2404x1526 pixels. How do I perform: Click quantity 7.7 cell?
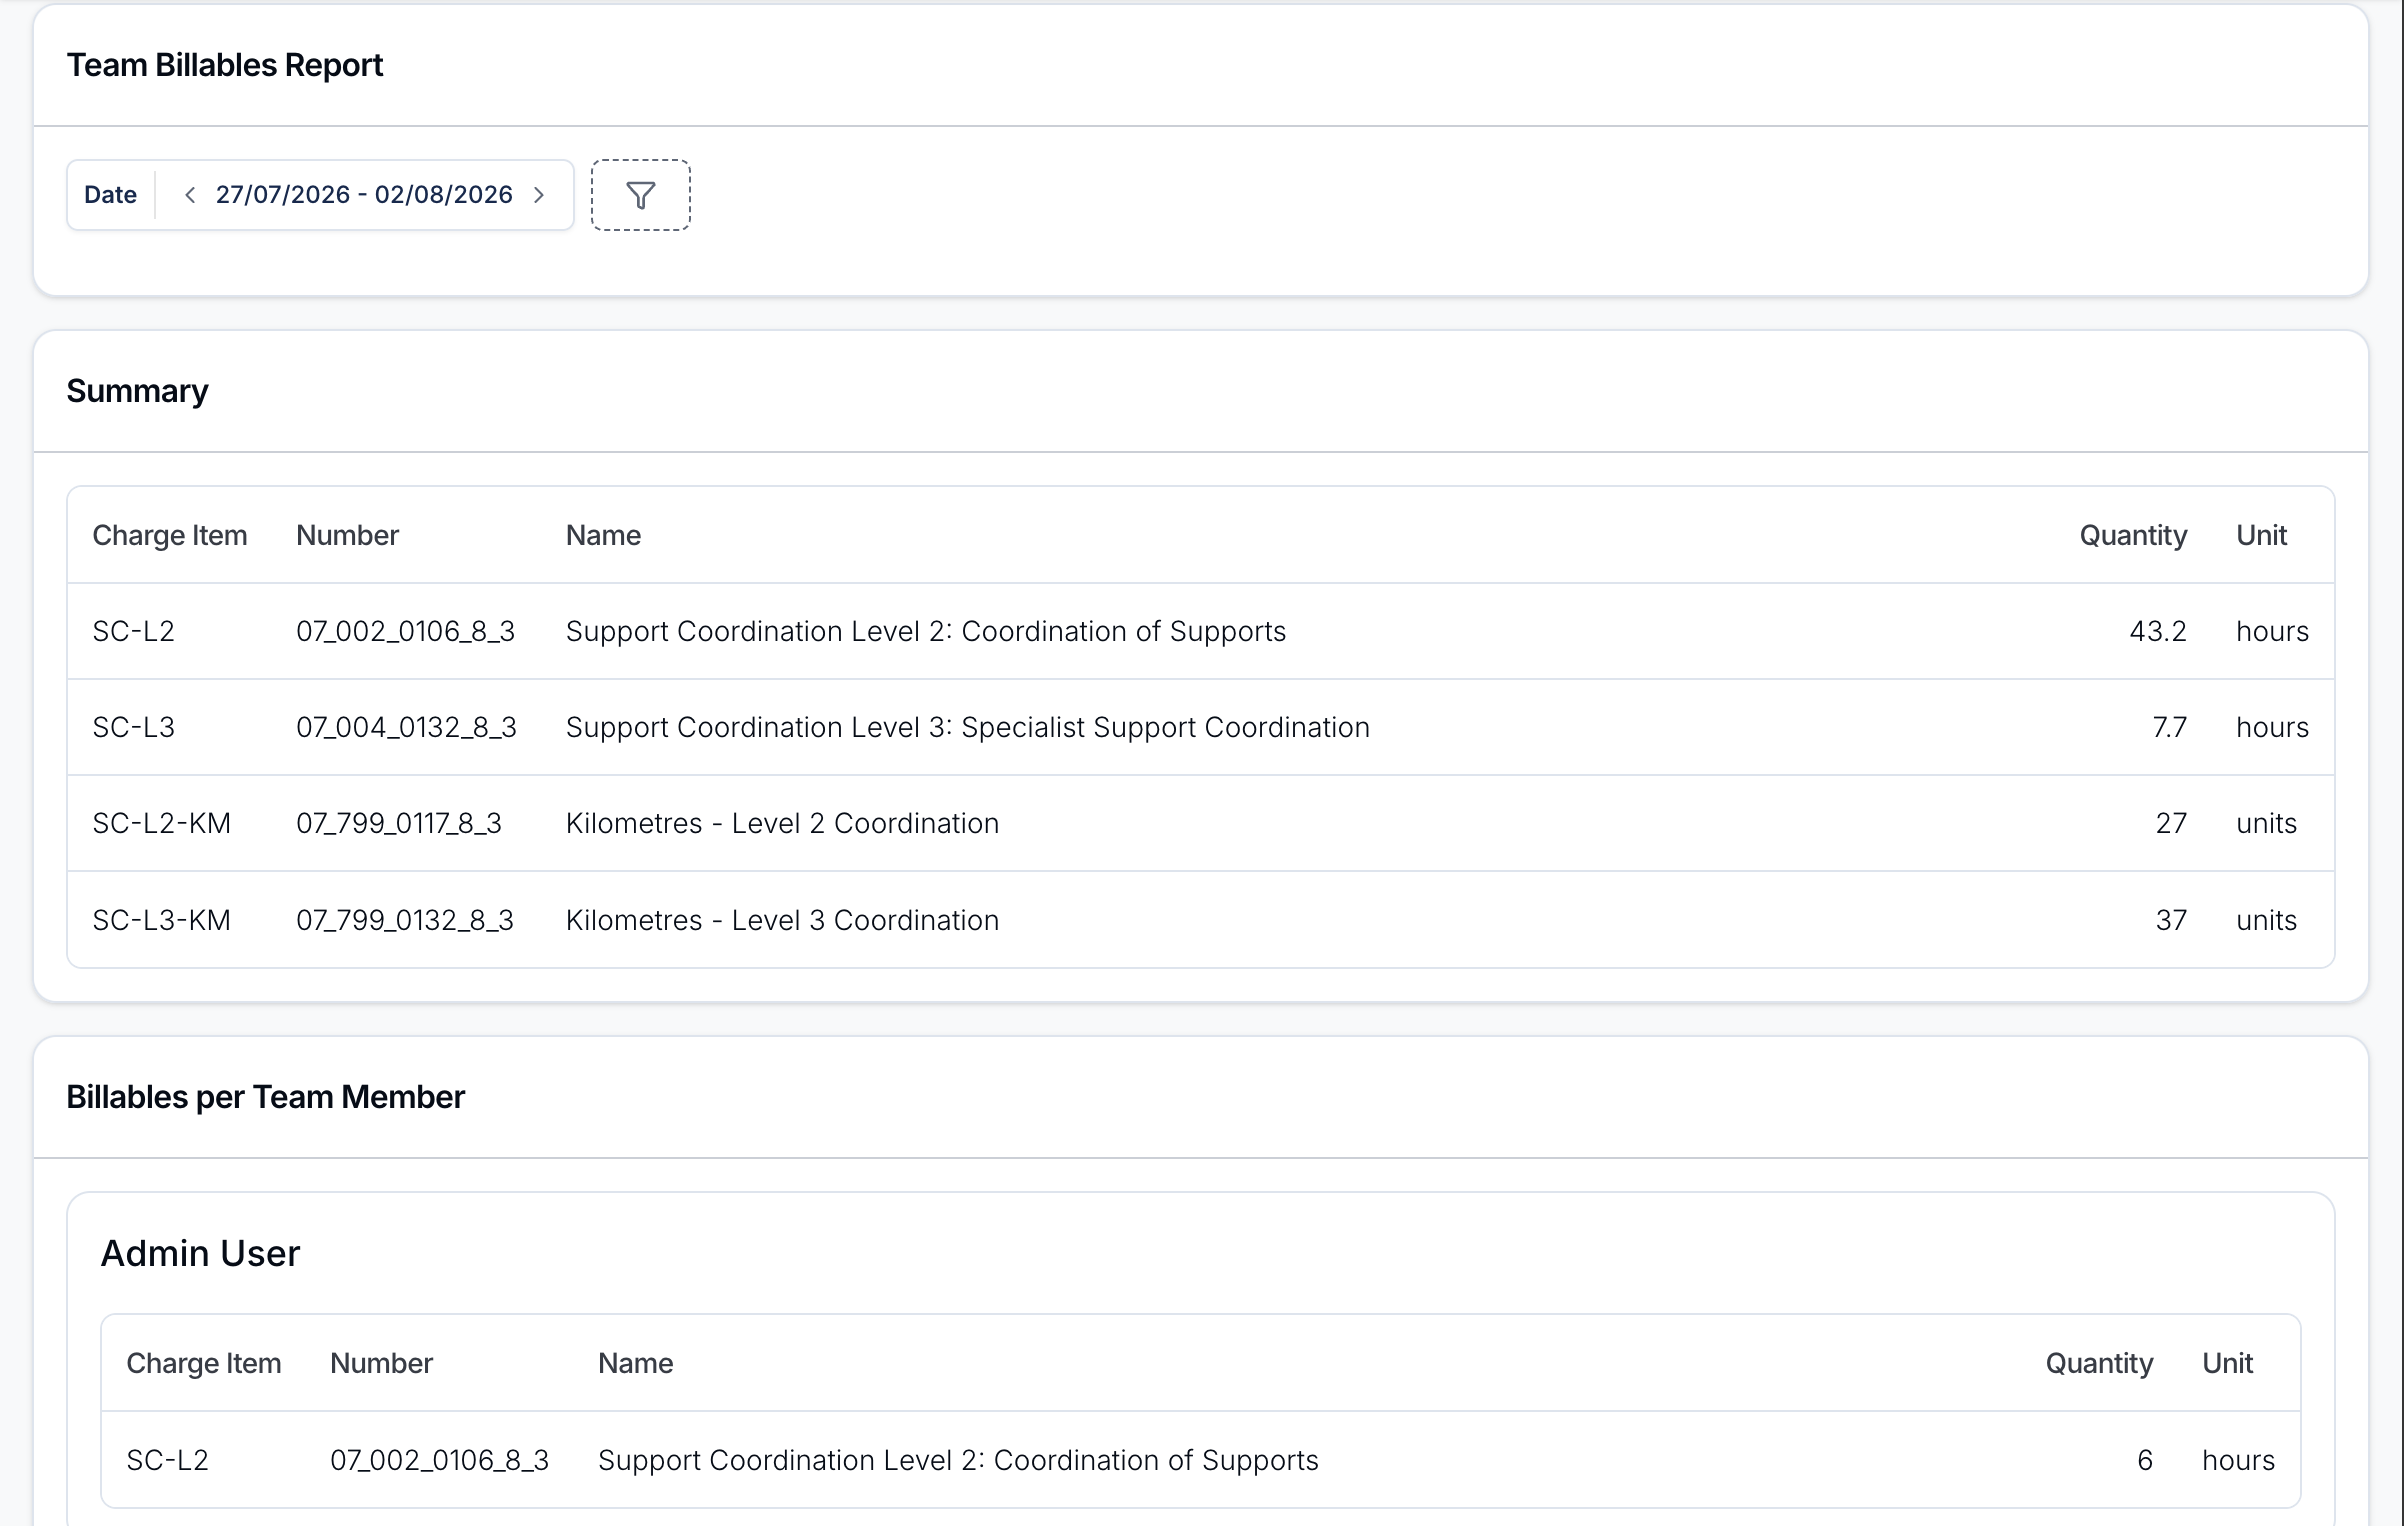click(2169, 727)
